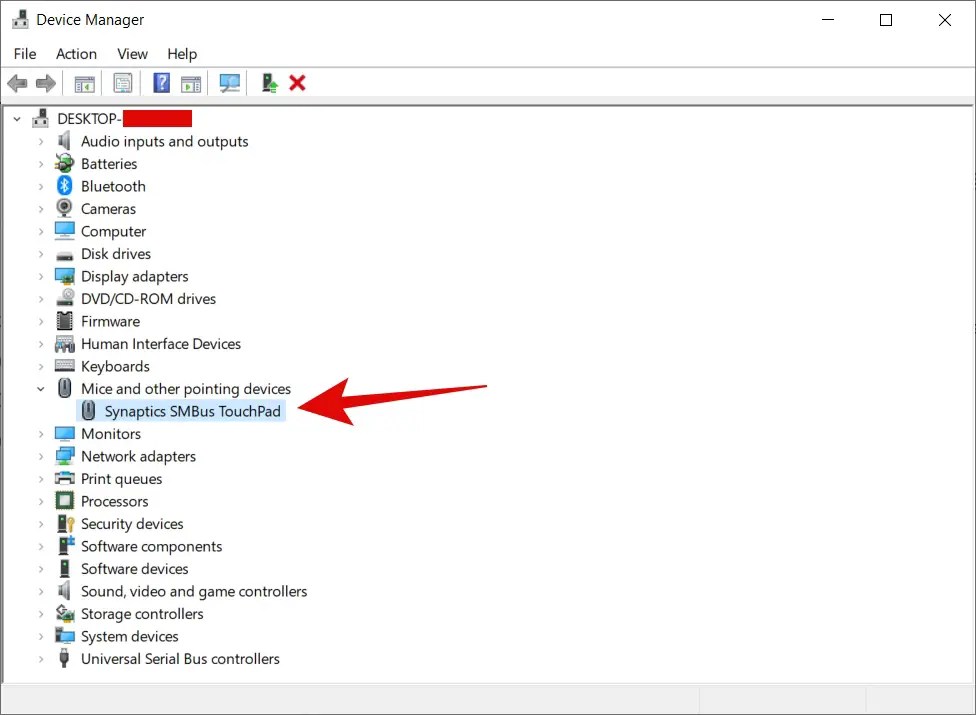The width and height of the screenshot is (976, 715).
Task: Click the Help toolbar icon
Action: pyautogui.click(x=161, y=82)
